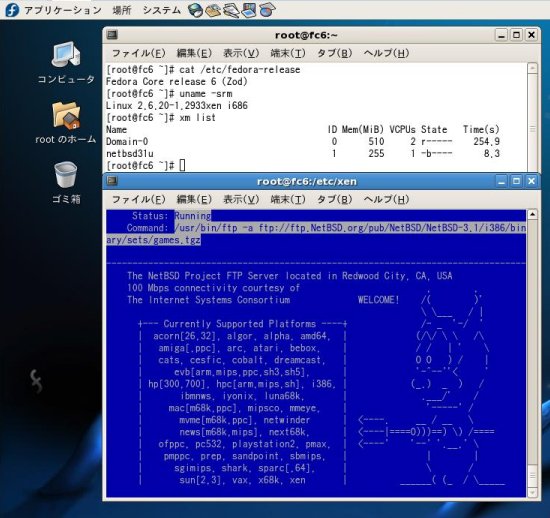
Task: Launch the web browser globe icon
Action: click(x=195, y=10)
